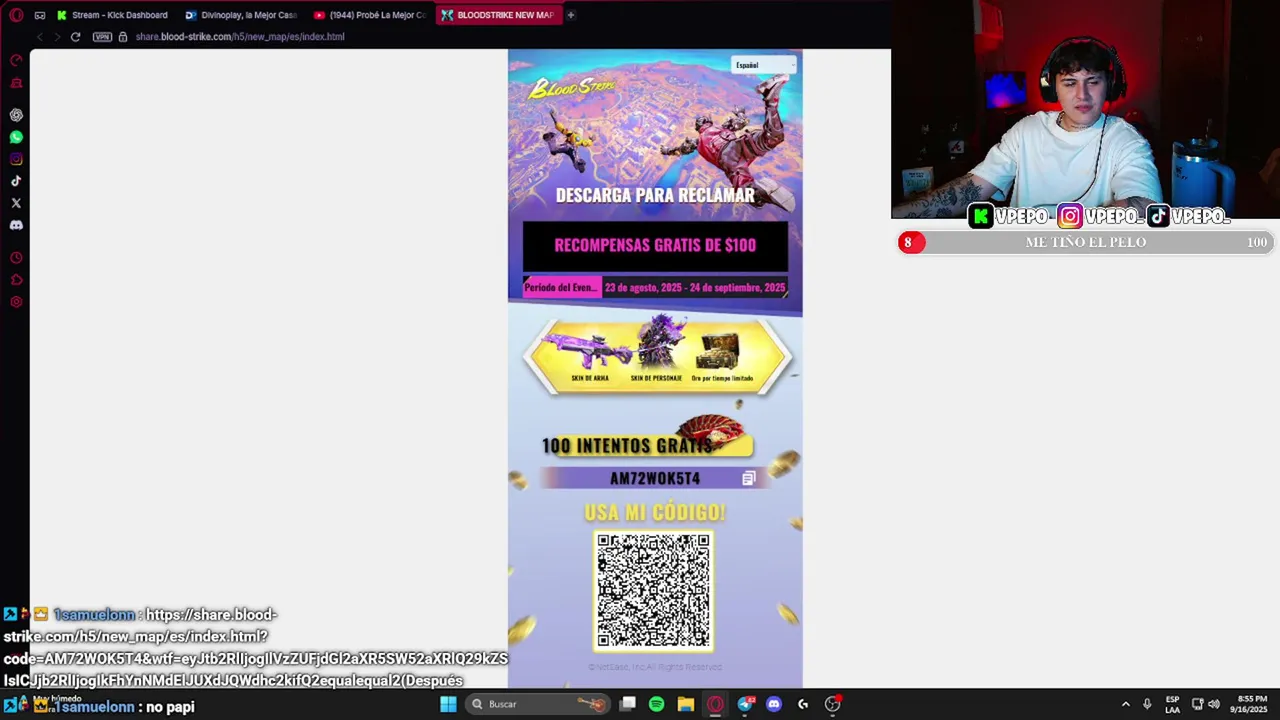Click the DESCARGA PARA RECLAMAR heading

pyautogui.click(x=655, y=195)
